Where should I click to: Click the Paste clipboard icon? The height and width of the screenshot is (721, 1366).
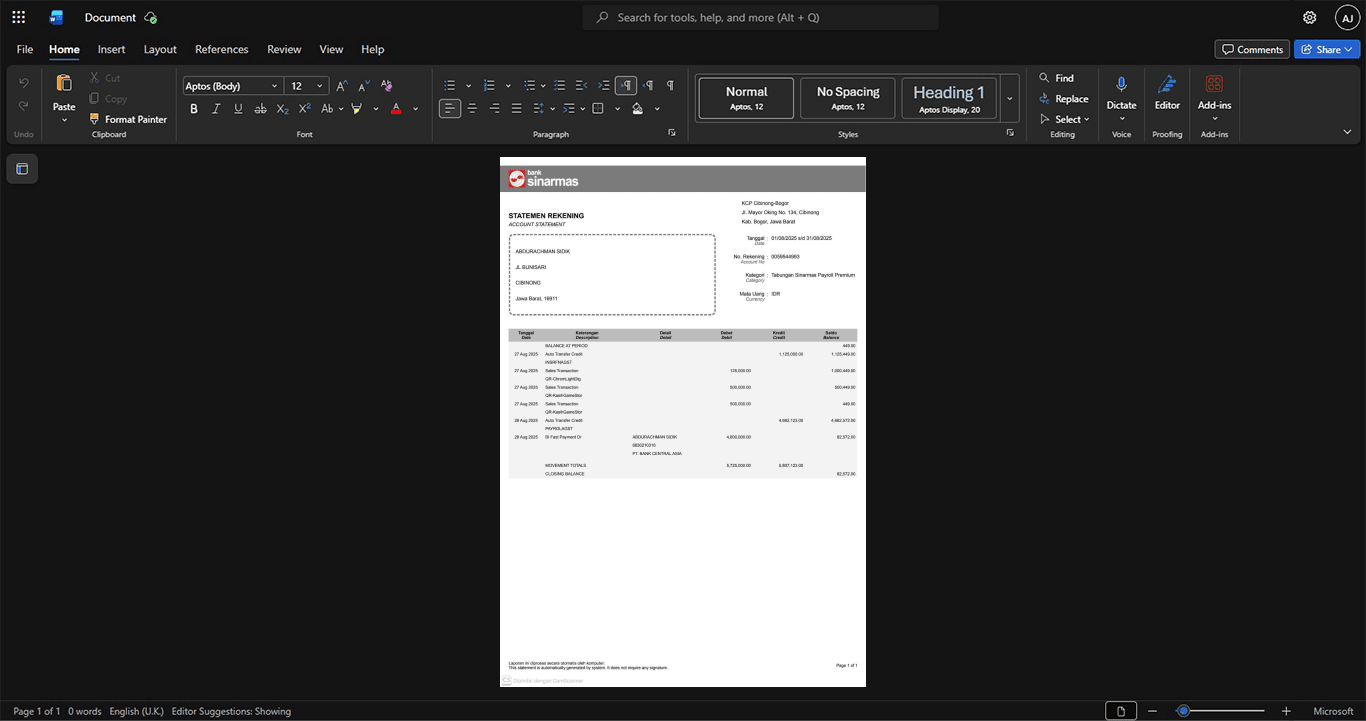[x=64, y=84]
